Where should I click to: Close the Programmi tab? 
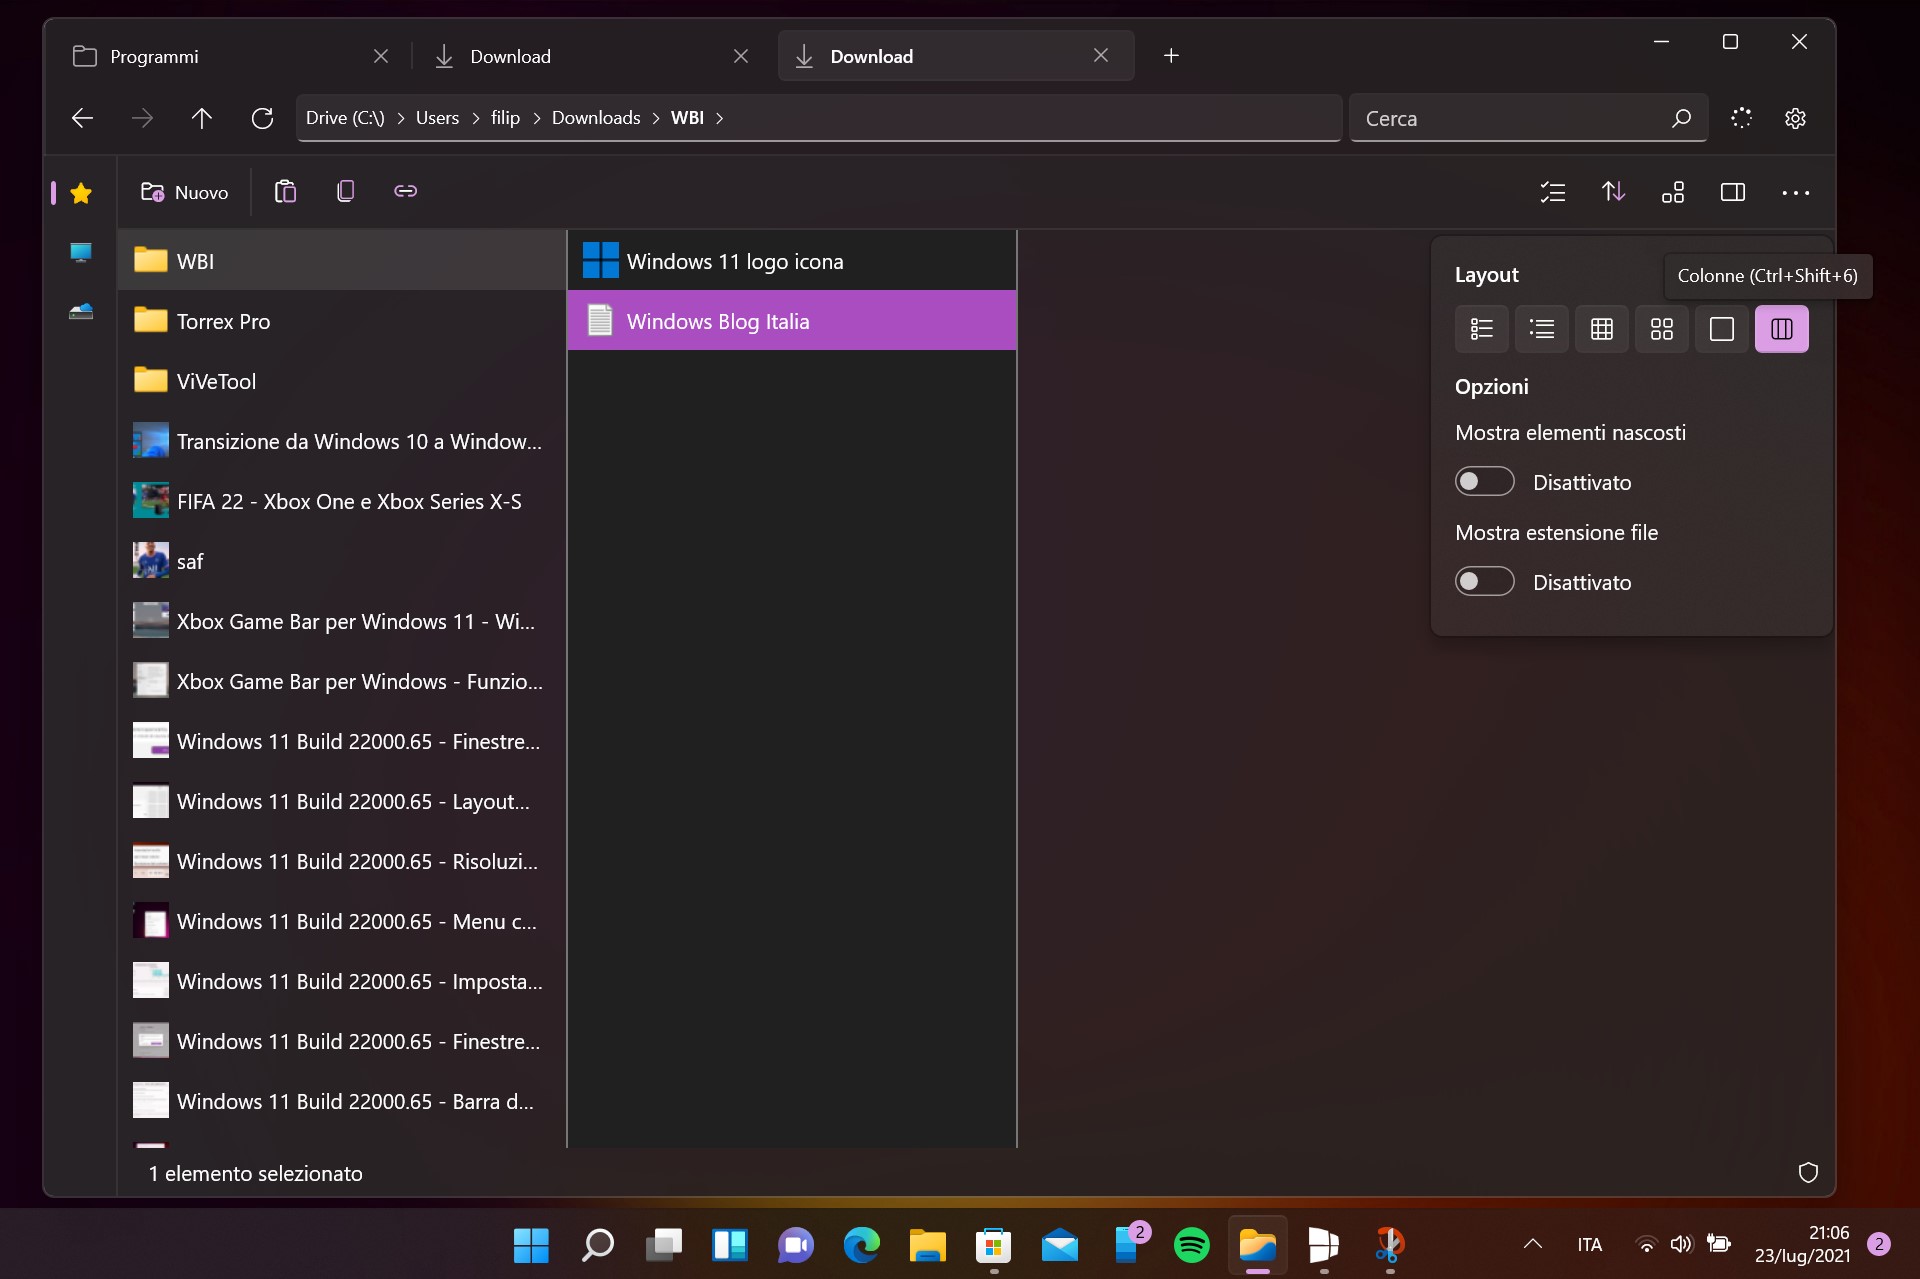coord(381,56)
